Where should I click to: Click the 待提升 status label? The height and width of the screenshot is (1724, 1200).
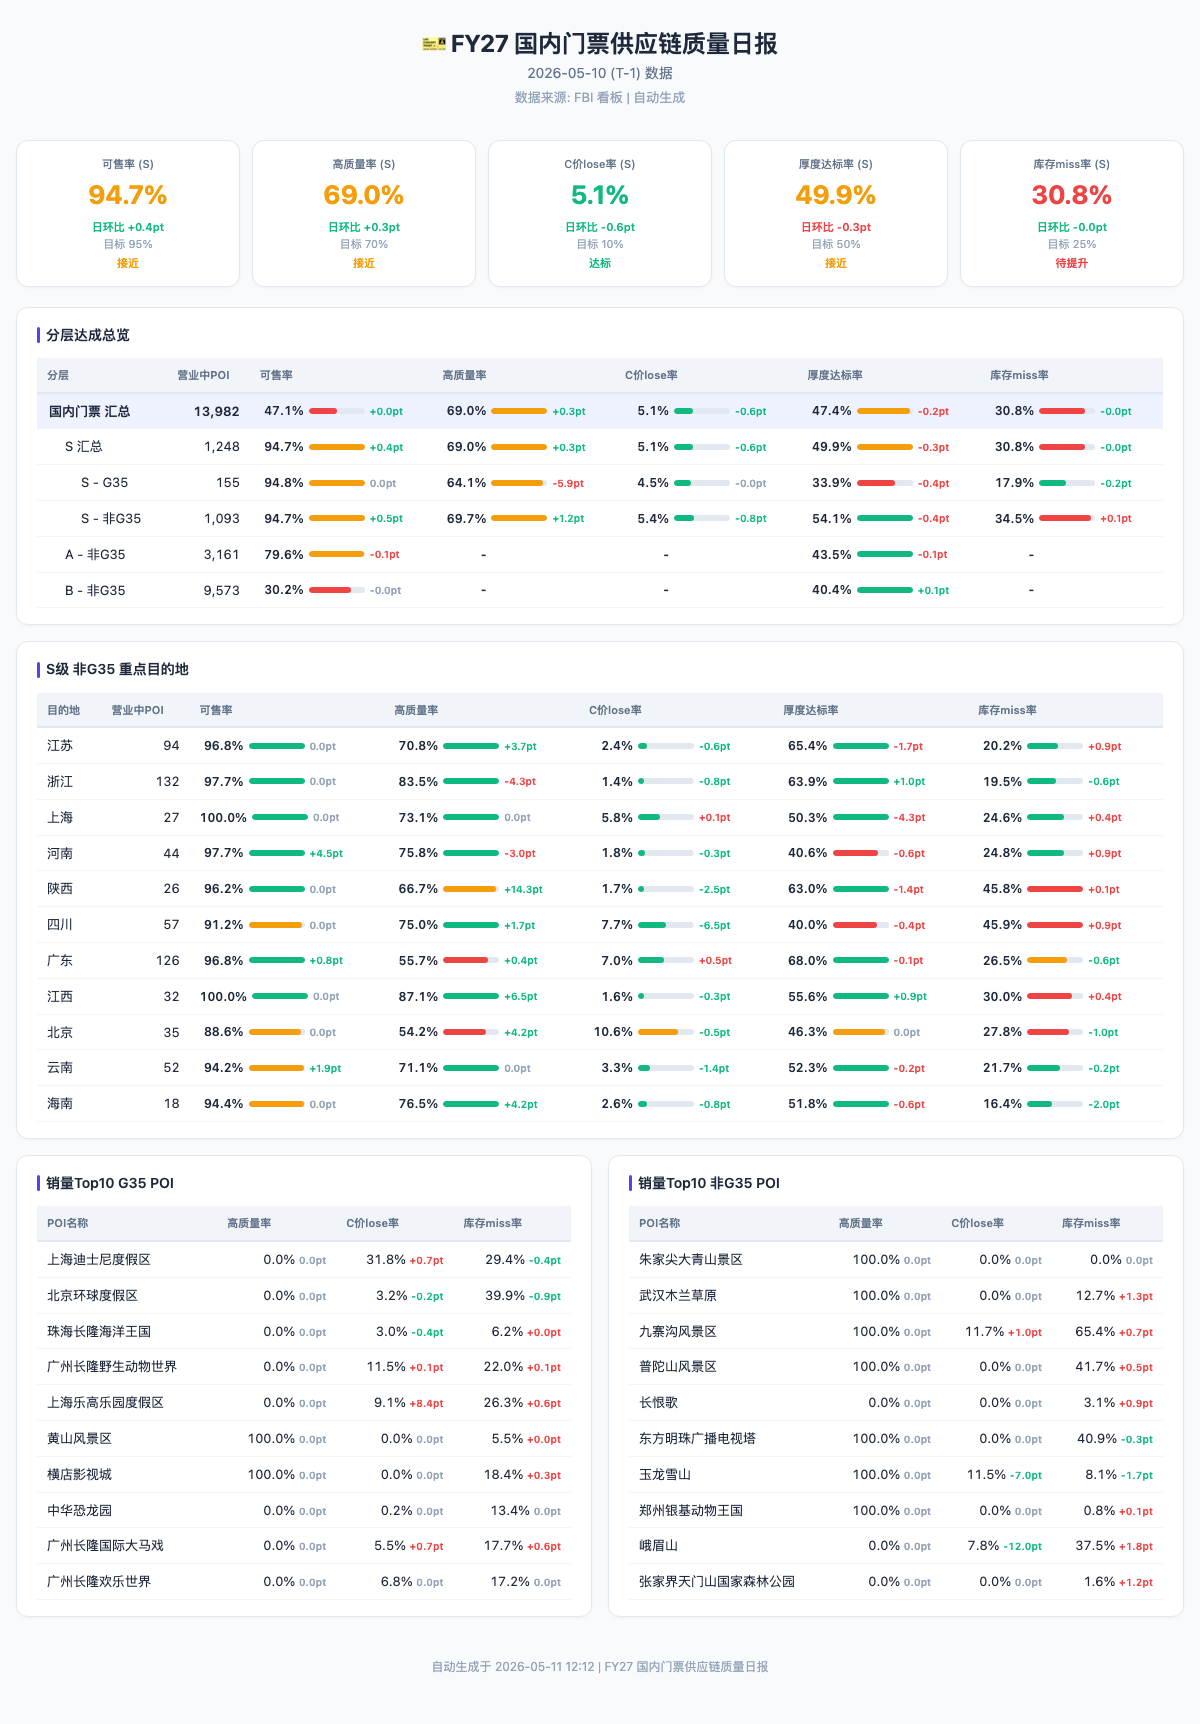1072,263
